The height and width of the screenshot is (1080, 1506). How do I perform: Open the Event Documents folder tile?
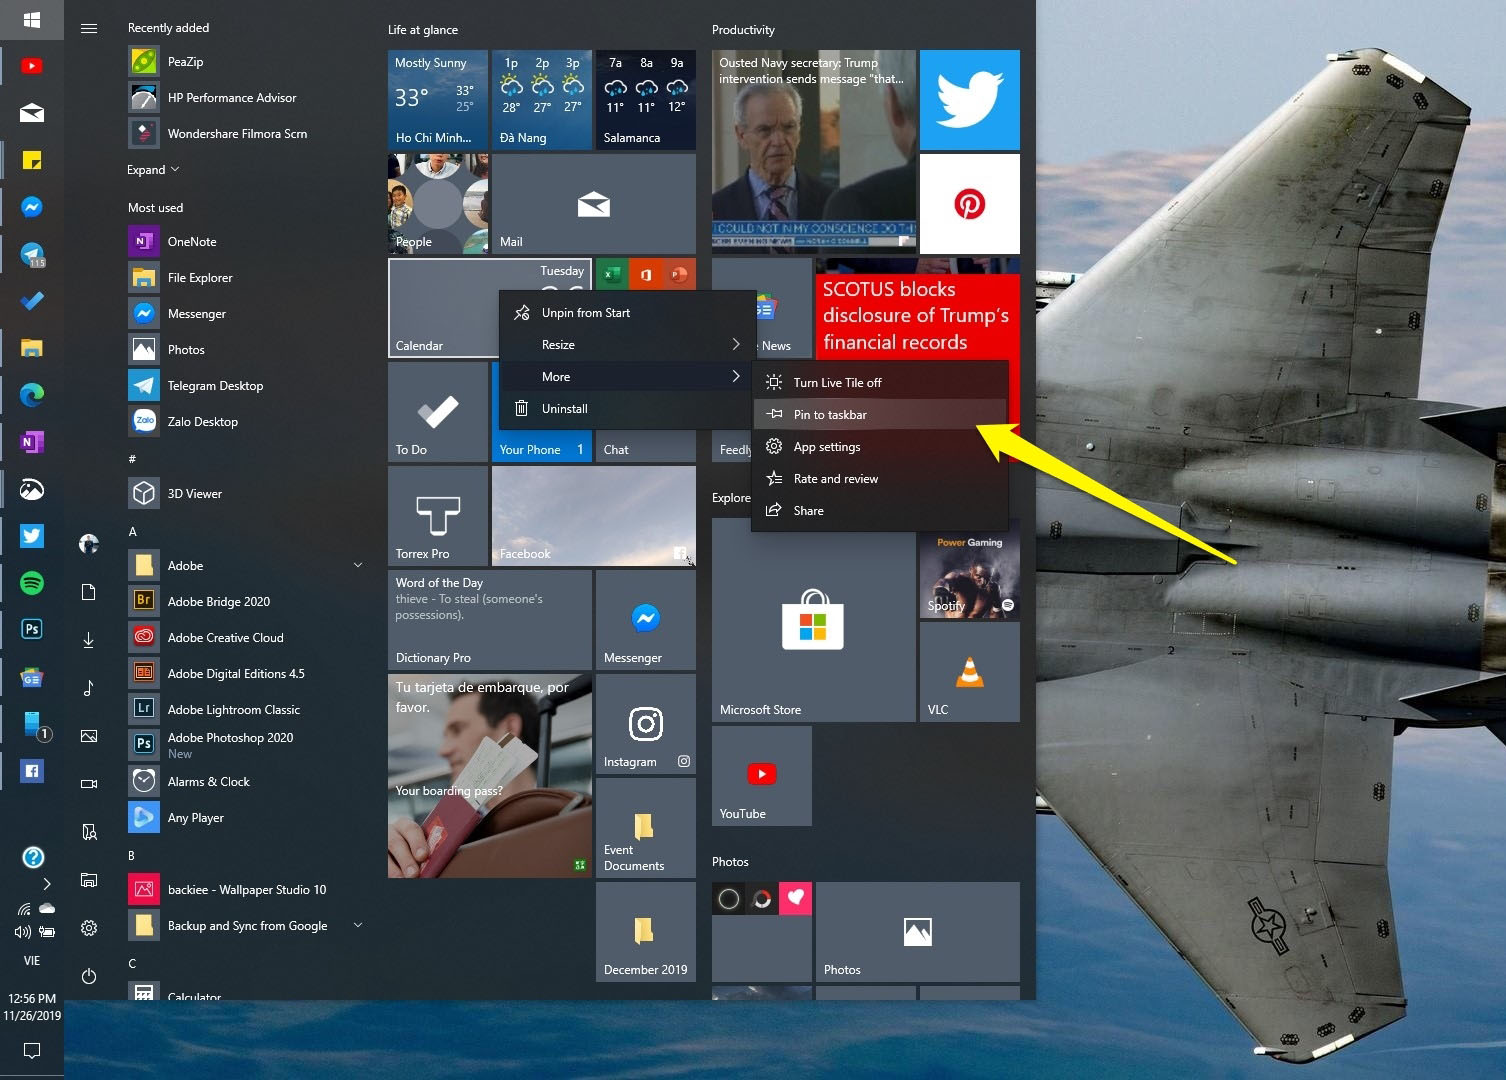tap(646, 828)
